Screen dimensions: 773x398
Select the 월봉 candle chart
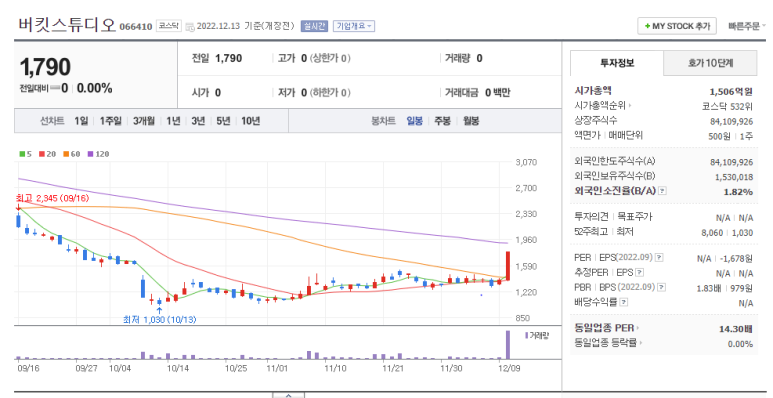point(471,121)
